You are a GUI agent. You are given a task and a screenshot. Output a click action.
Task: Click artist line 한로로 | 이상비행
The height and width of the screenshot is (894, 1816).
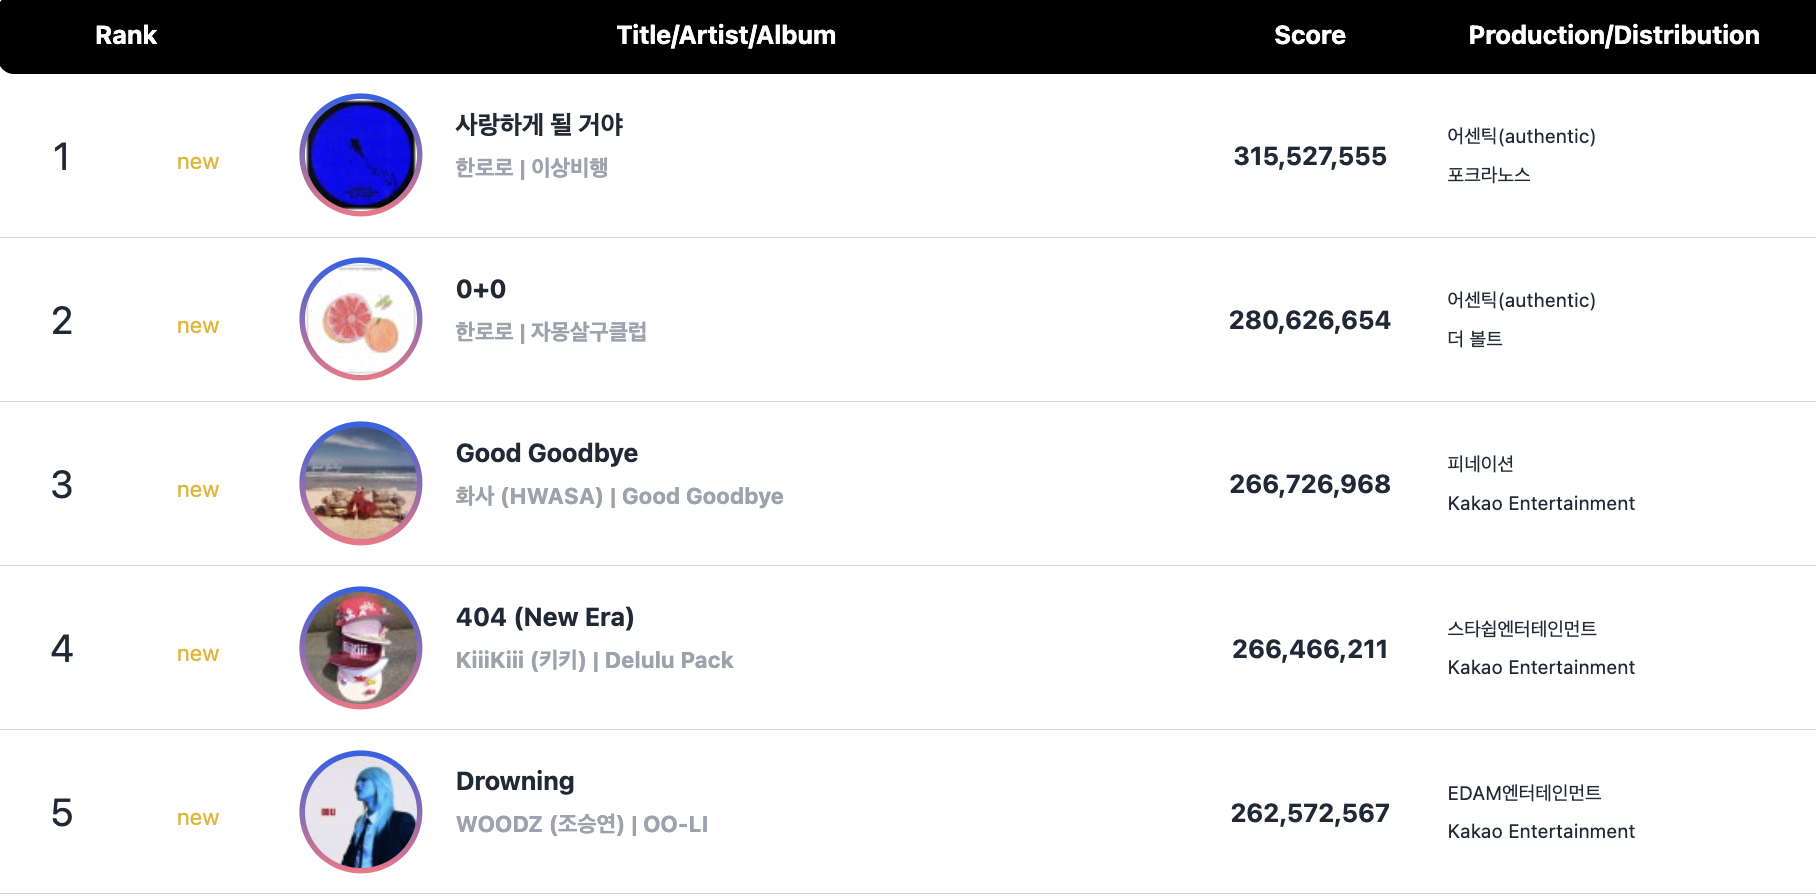pos(532,168)
